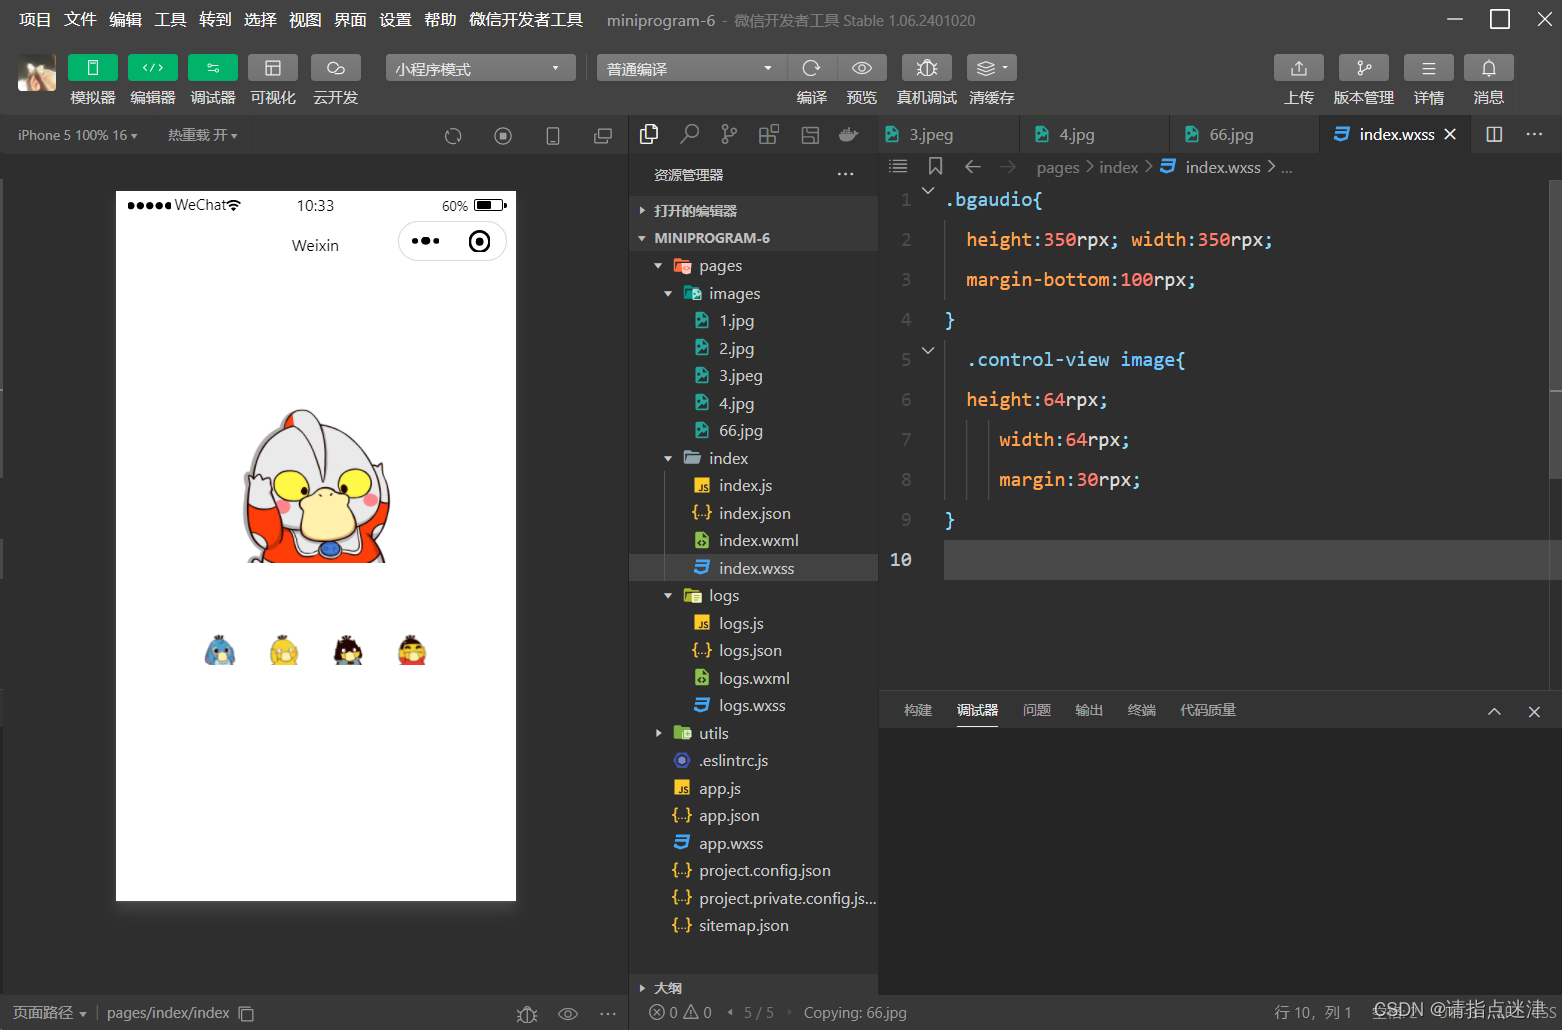The image size is (1562, 1030).
Task: Open 文件 menu
Action: click(80, 20)
